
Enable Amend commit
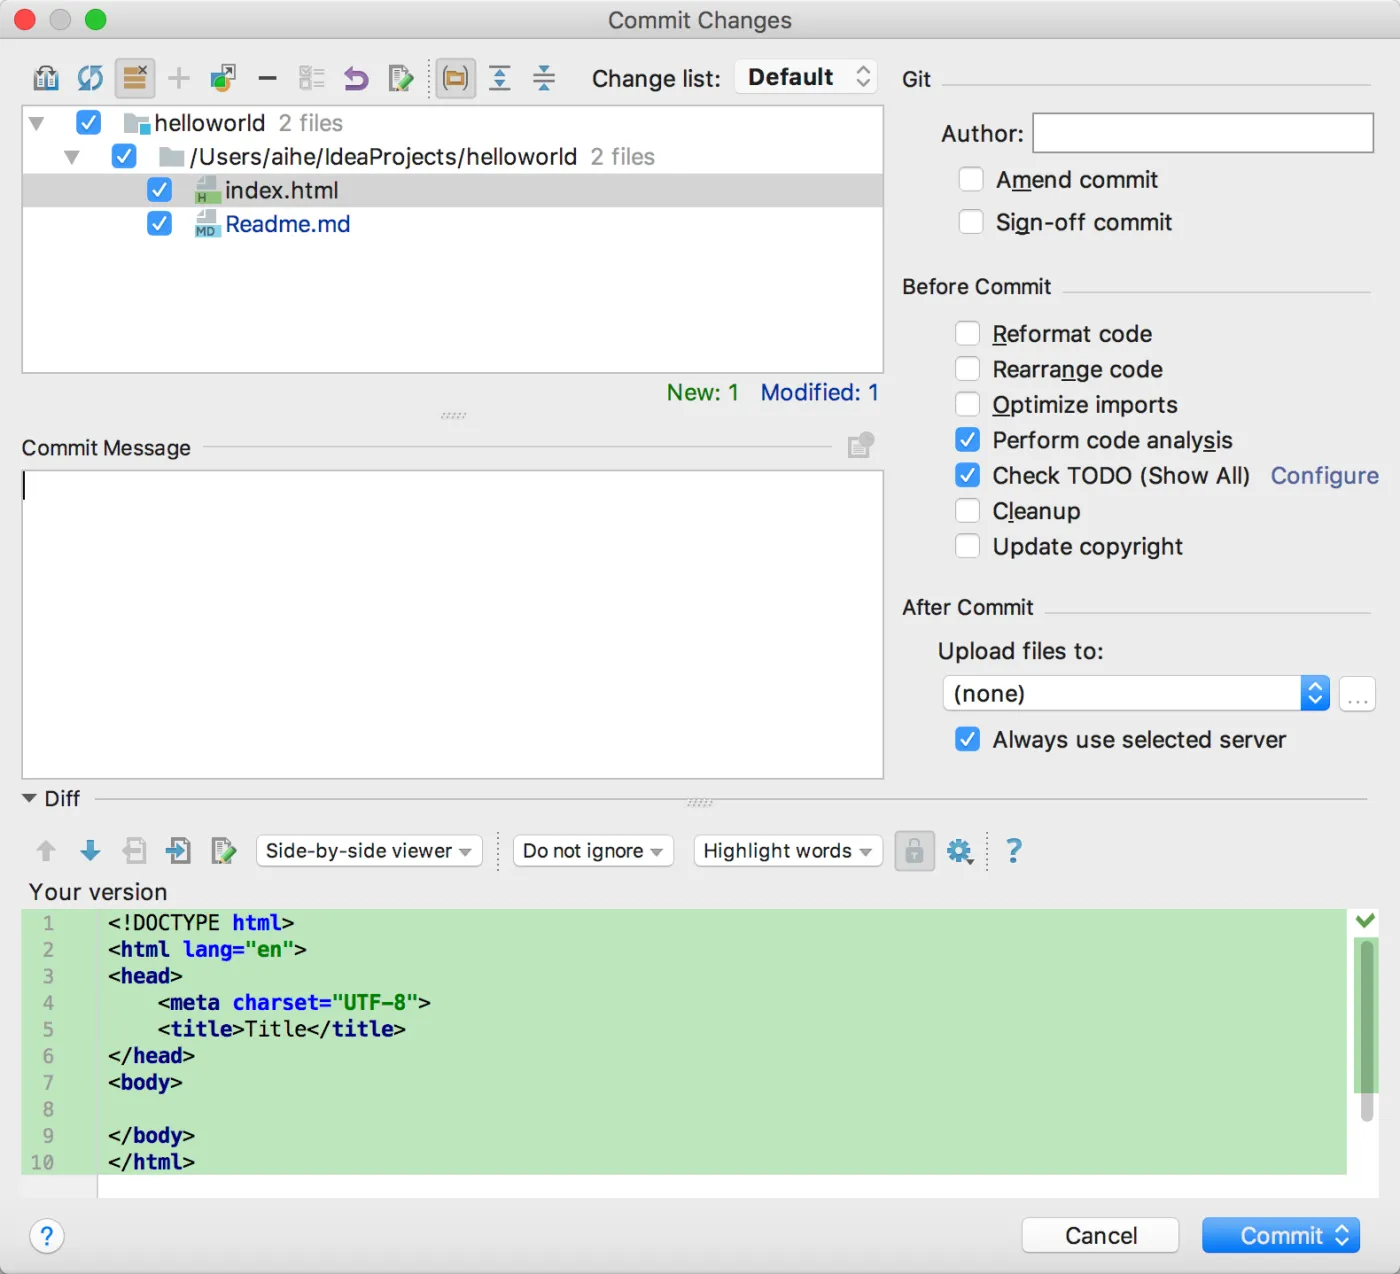[x=971, y=179]
